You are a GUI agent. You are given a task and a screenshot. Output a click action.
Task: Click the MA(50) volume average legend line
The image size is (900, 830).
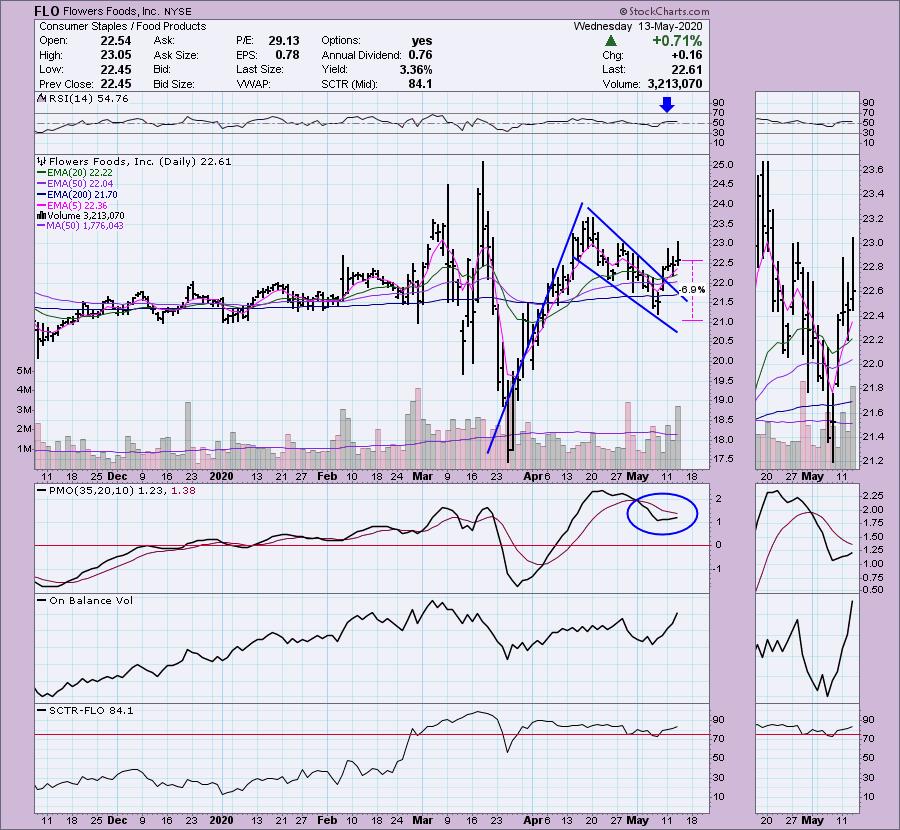tap(41, 226)
